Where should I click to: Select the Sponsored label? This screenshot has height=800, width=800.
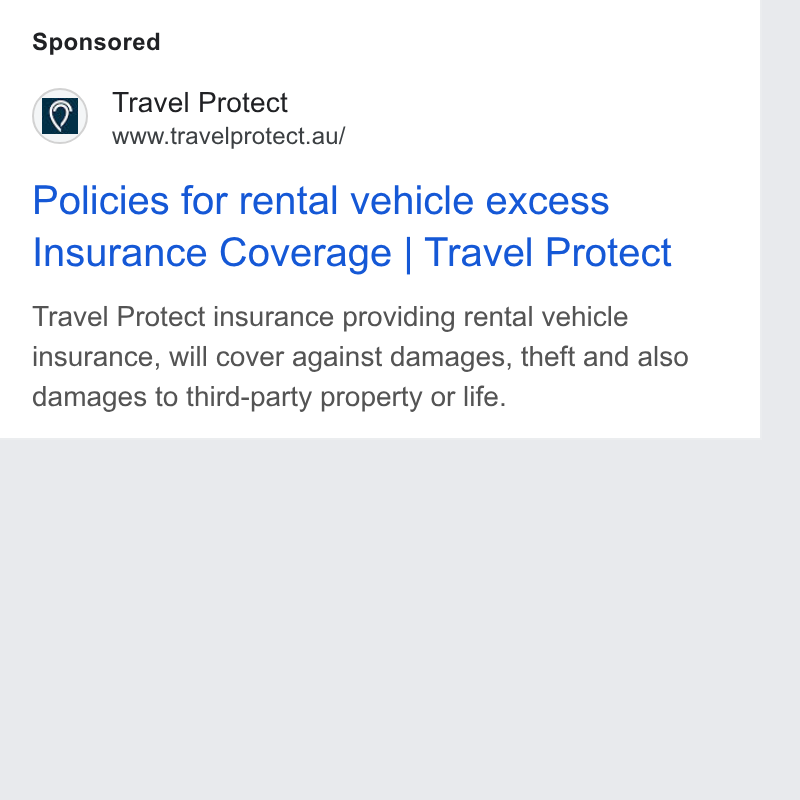(x=96, y=42)
